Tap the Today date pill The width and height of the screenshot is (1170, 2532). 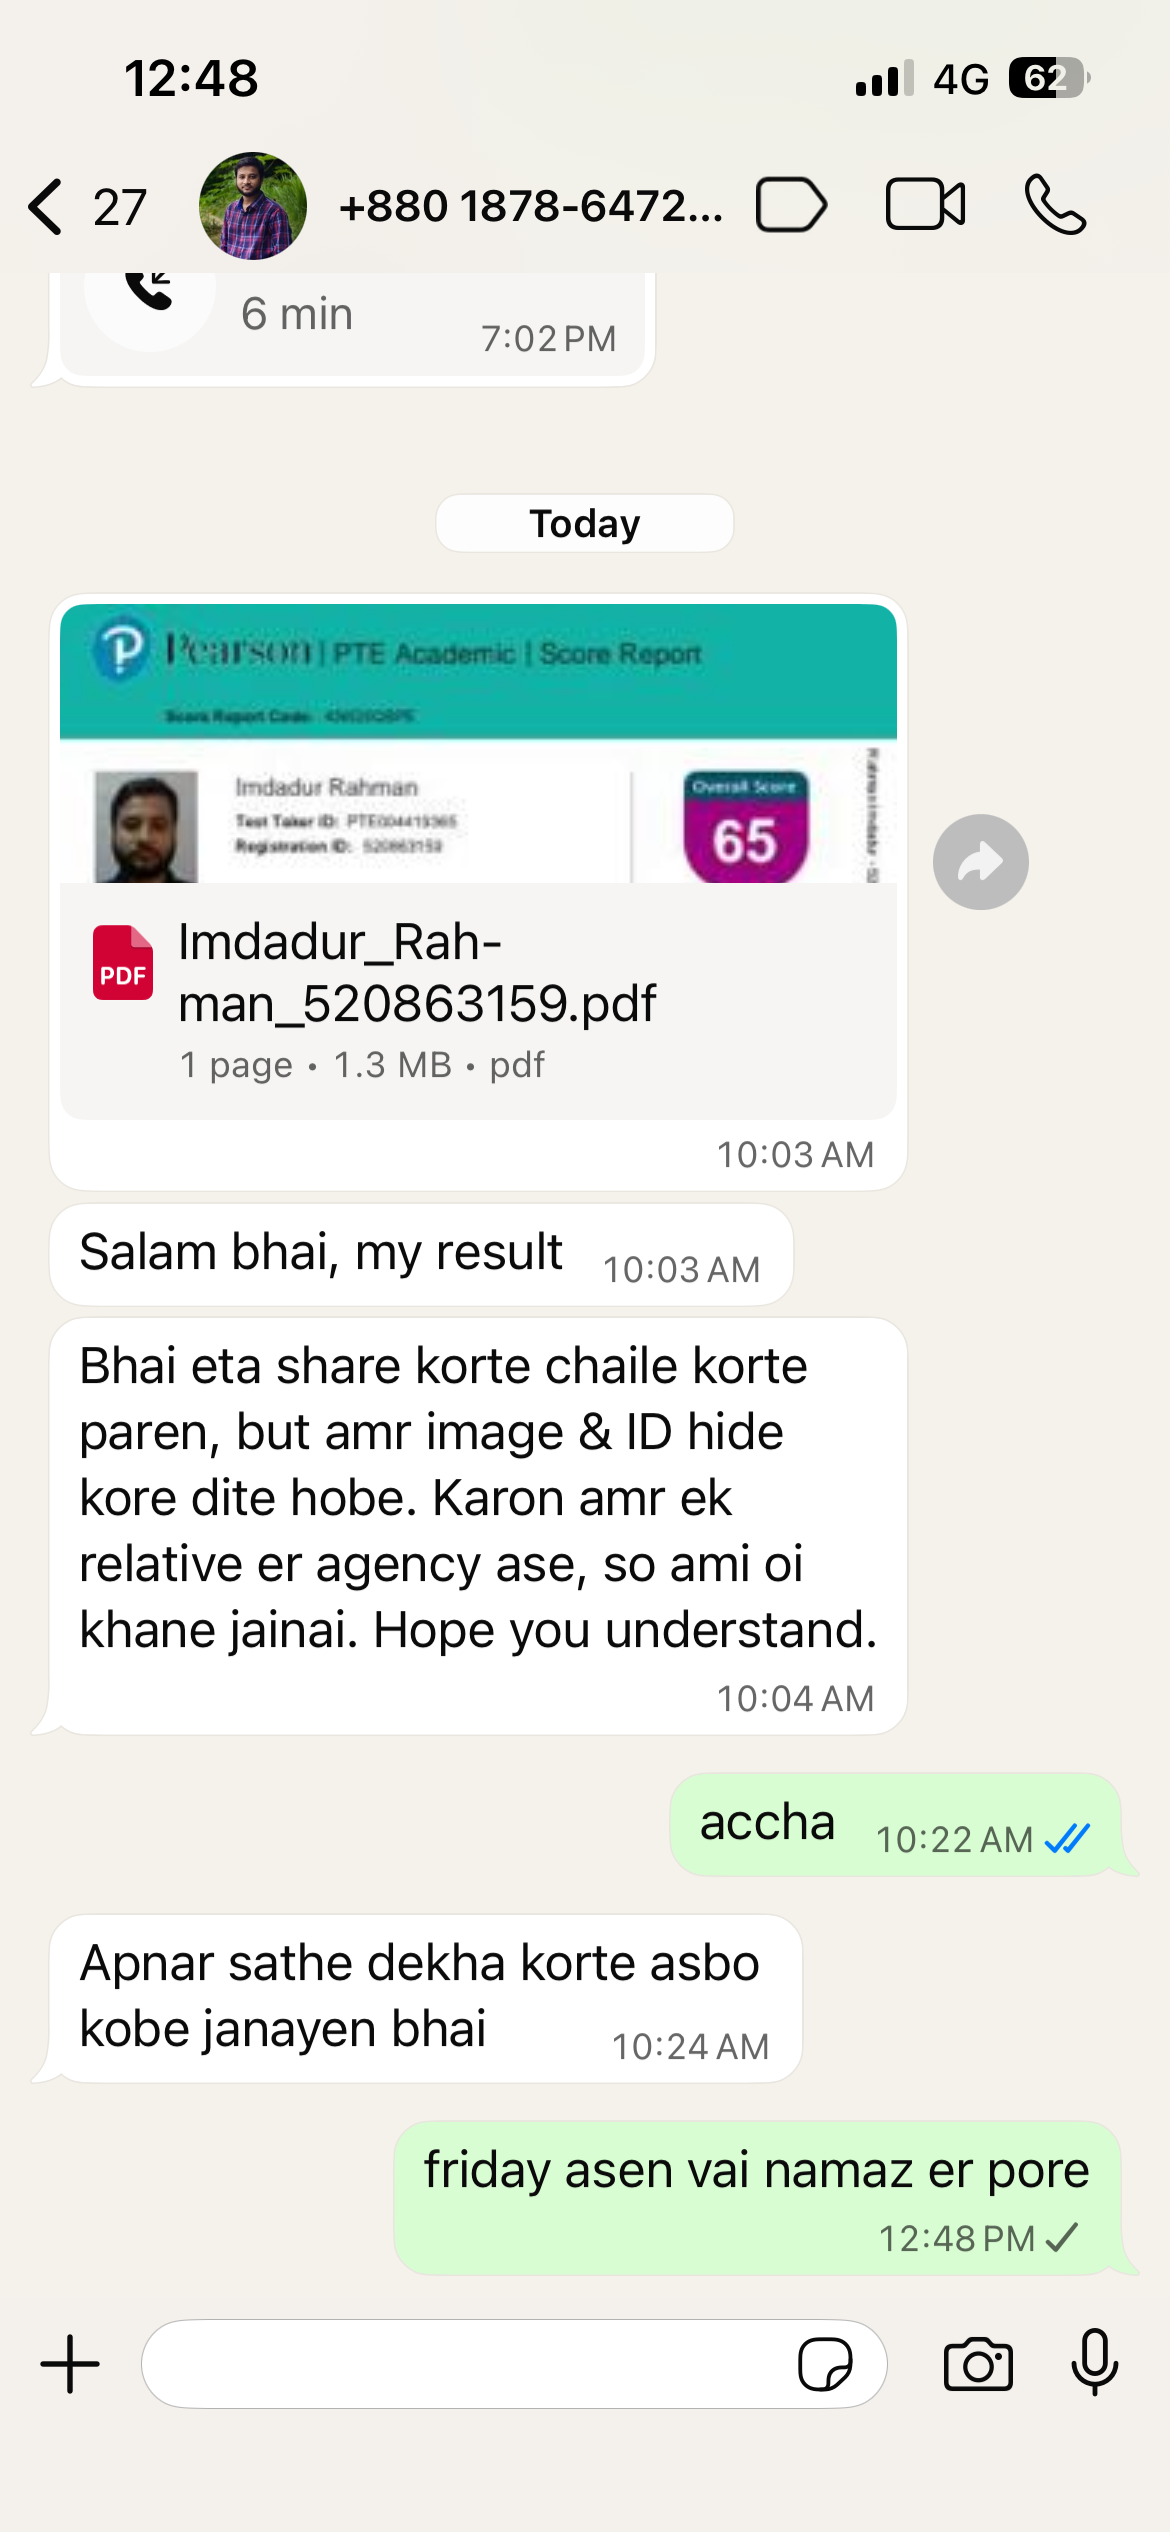click(x=585, y=523)
